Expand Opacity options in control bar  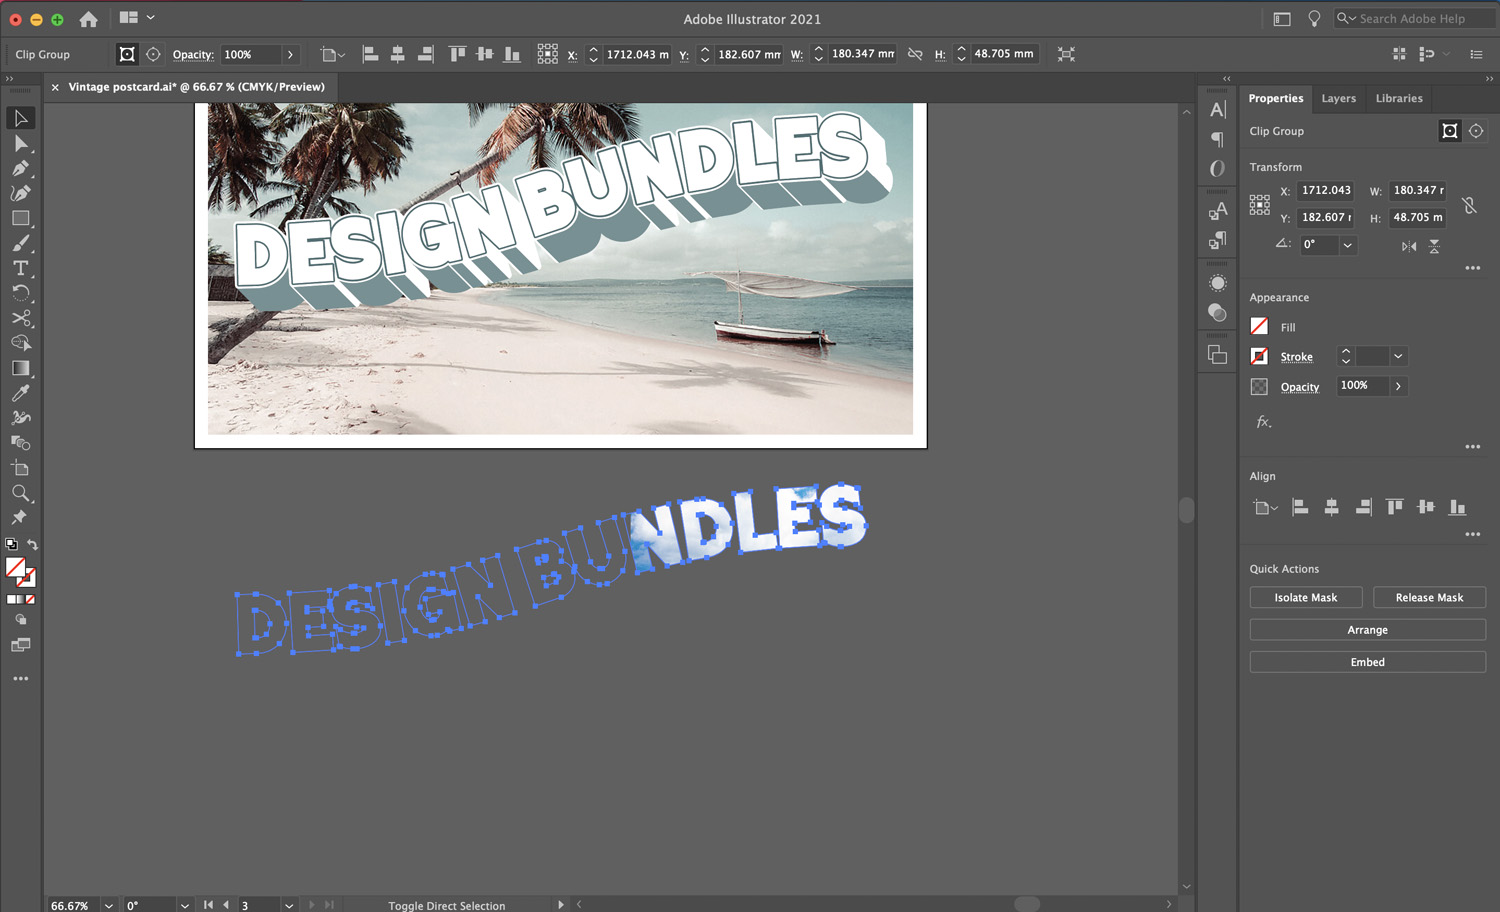coord(290,54)
